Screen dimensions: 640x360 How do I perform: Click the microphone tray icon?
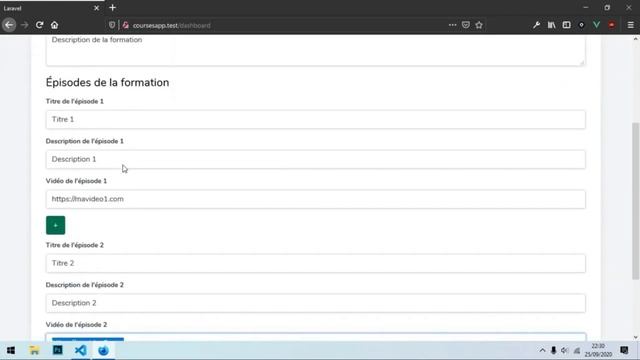pyautogui.click(x=553, y=351)
